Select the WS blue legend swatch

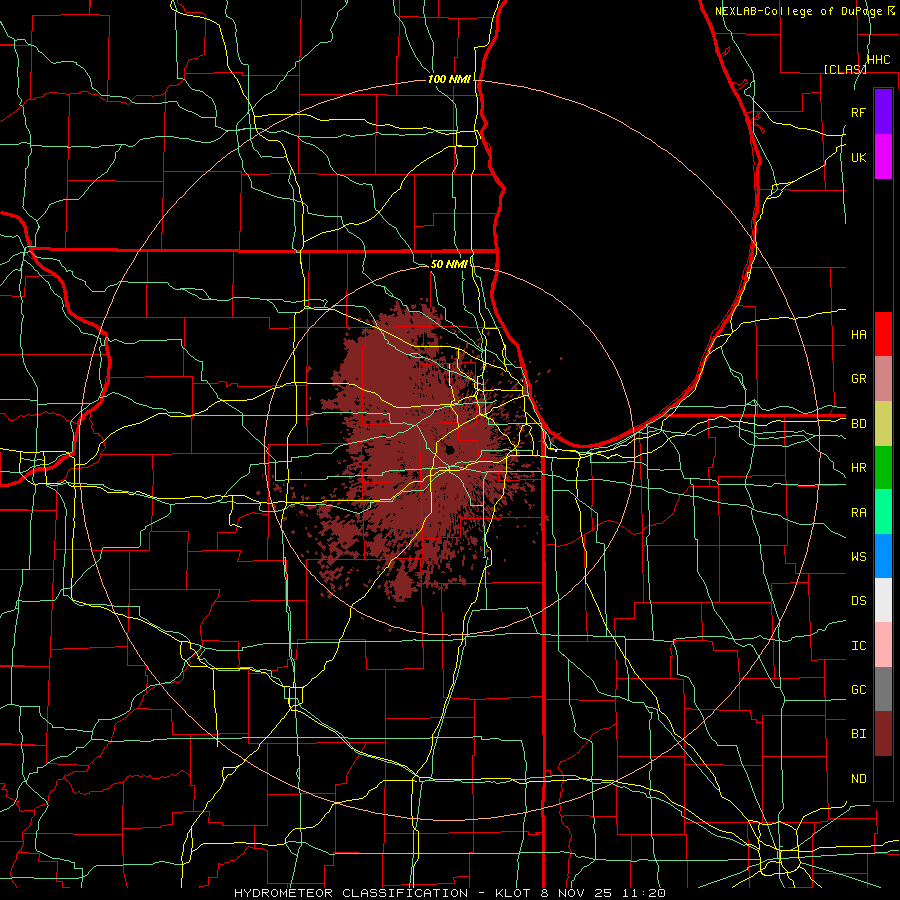pos(883,556)
